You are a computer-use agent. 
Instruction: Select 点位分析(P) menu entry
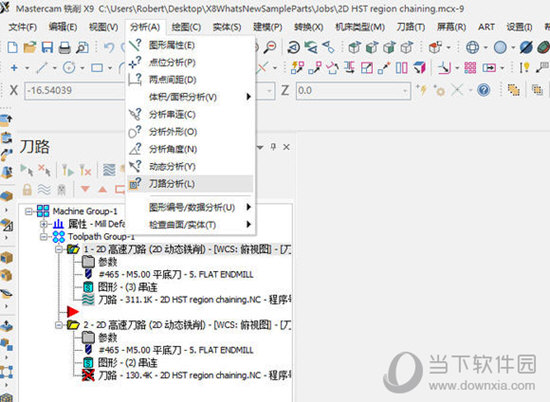click(190, 62)
